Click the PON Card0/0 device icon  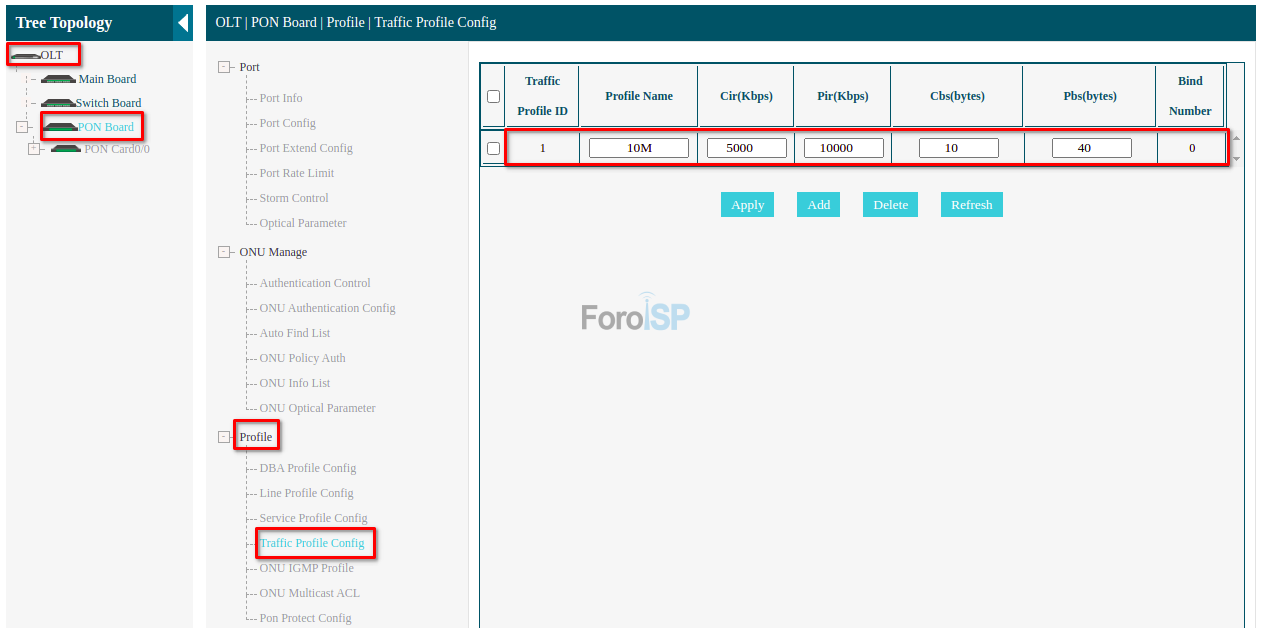(66, 149)
